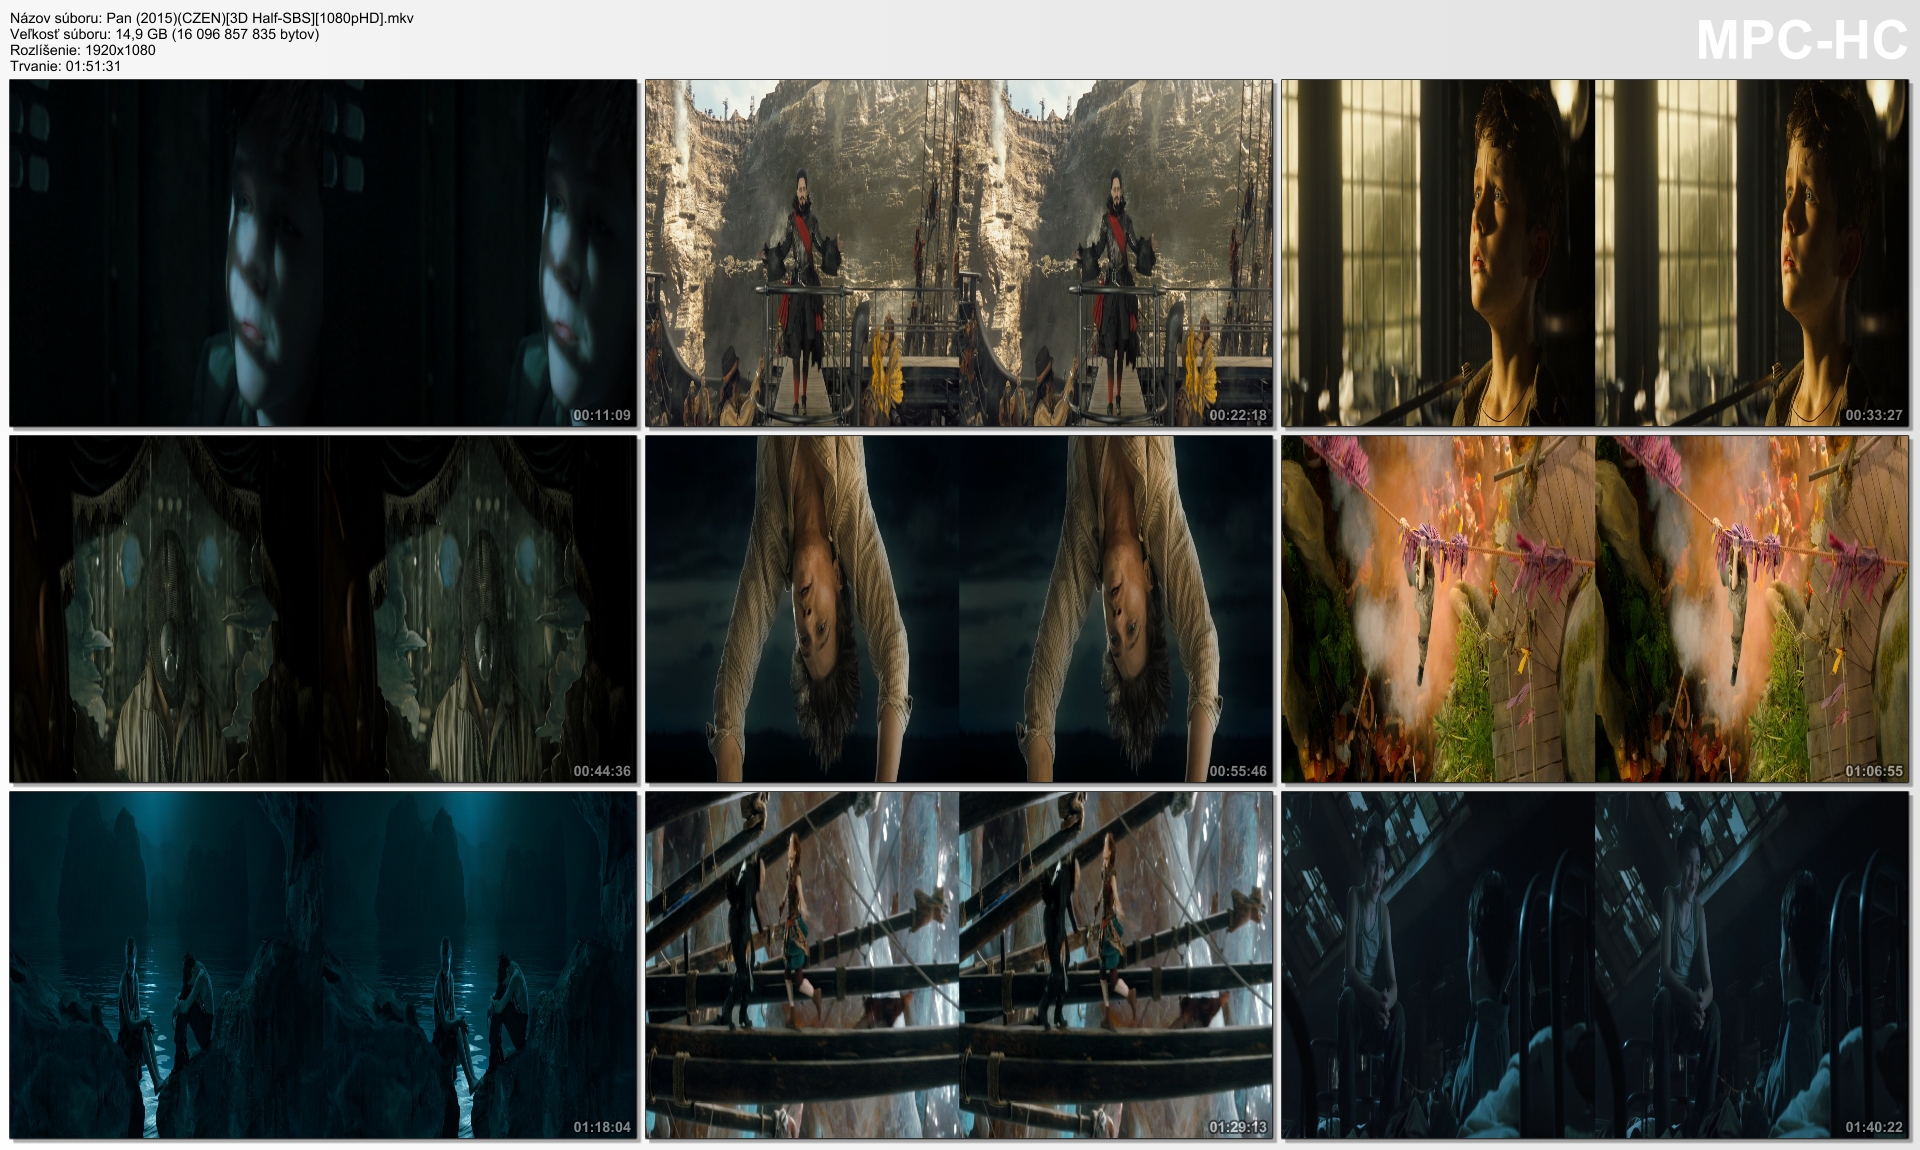The image size is (1920, 1150).
Task: Click the 00:22:18 timestamp label
Action: (x=1237, y=415)
